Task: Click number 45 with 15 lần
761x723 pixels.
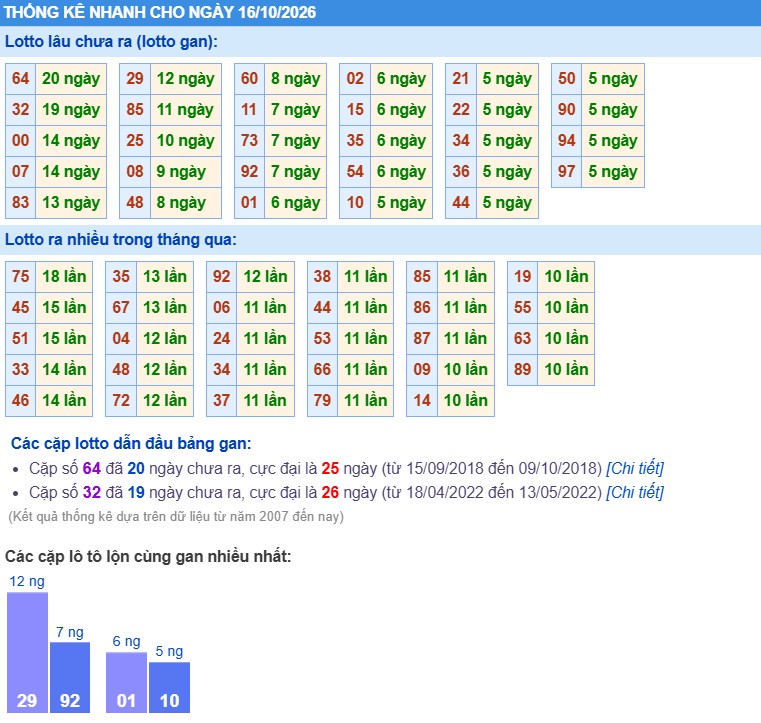Action: tap(20, 308)
